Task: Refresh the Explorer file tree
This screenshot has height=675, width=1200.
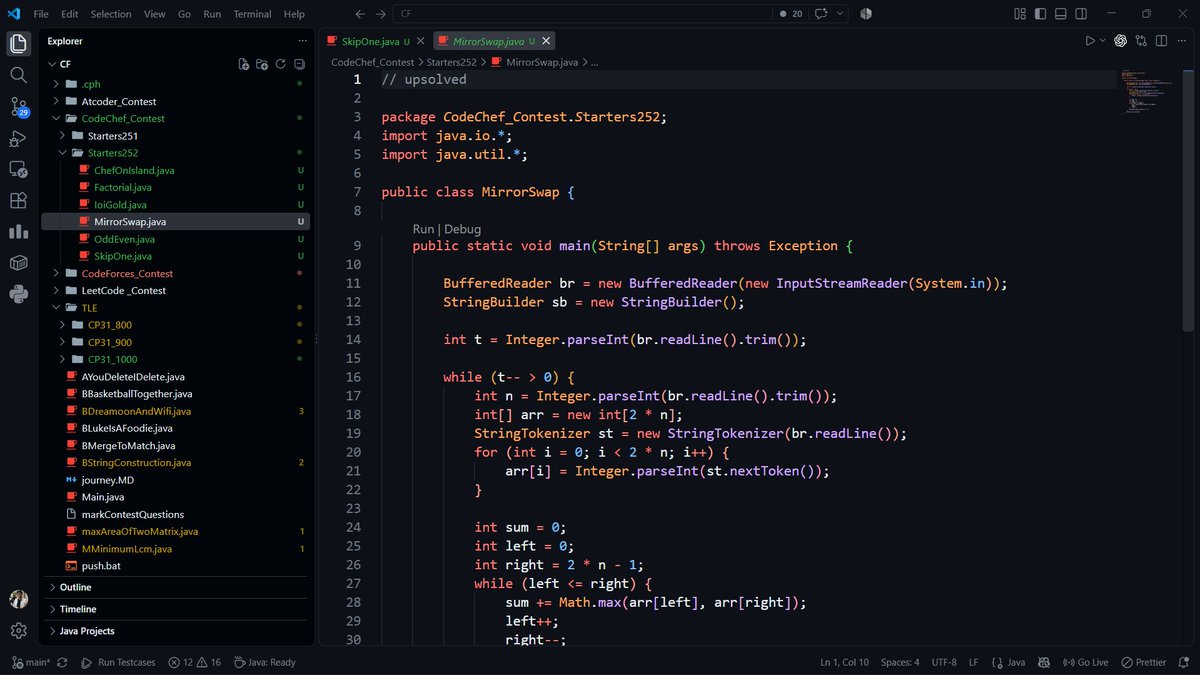Action: [x=281, y=64]
